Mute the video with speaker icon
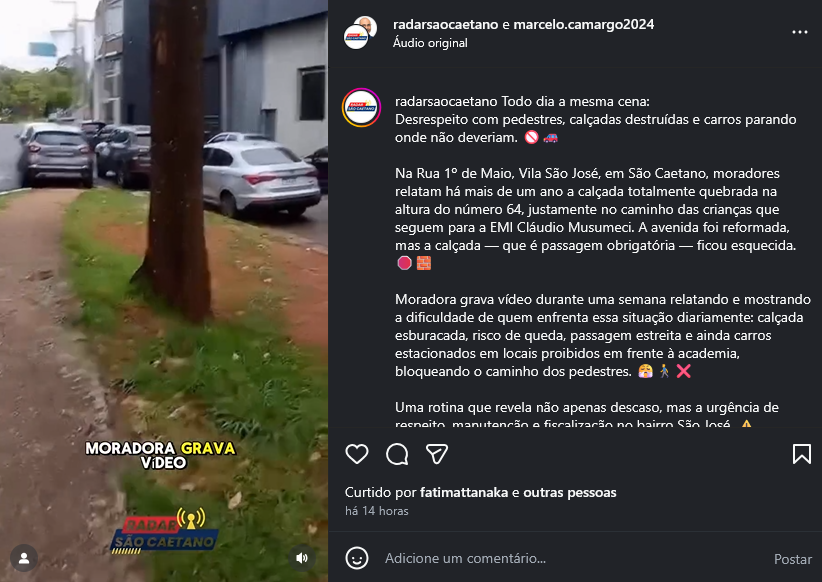Screen dimensions: 822x582 (x=302, y=558)
